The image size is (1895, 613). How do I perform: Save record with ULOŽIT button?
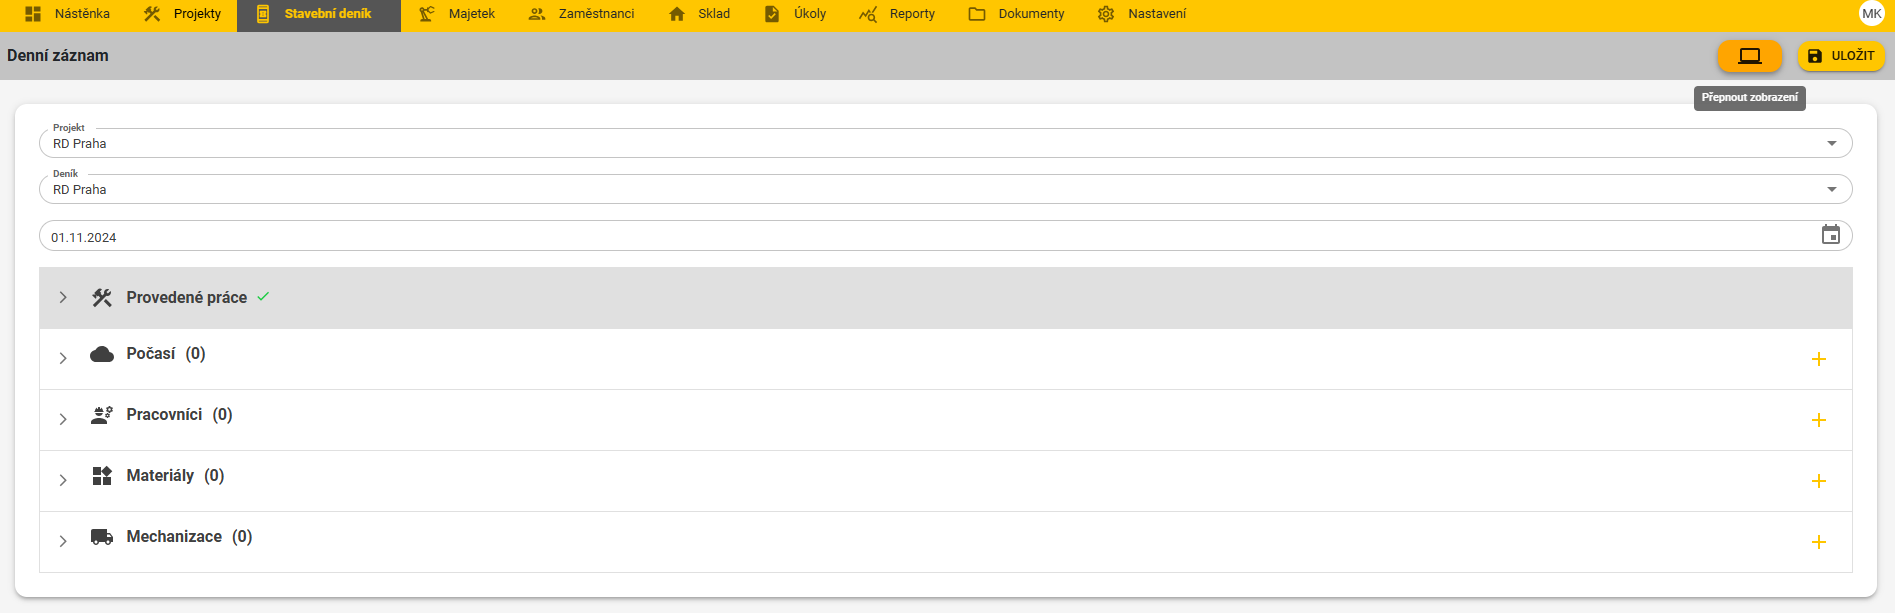[1841, 56]
